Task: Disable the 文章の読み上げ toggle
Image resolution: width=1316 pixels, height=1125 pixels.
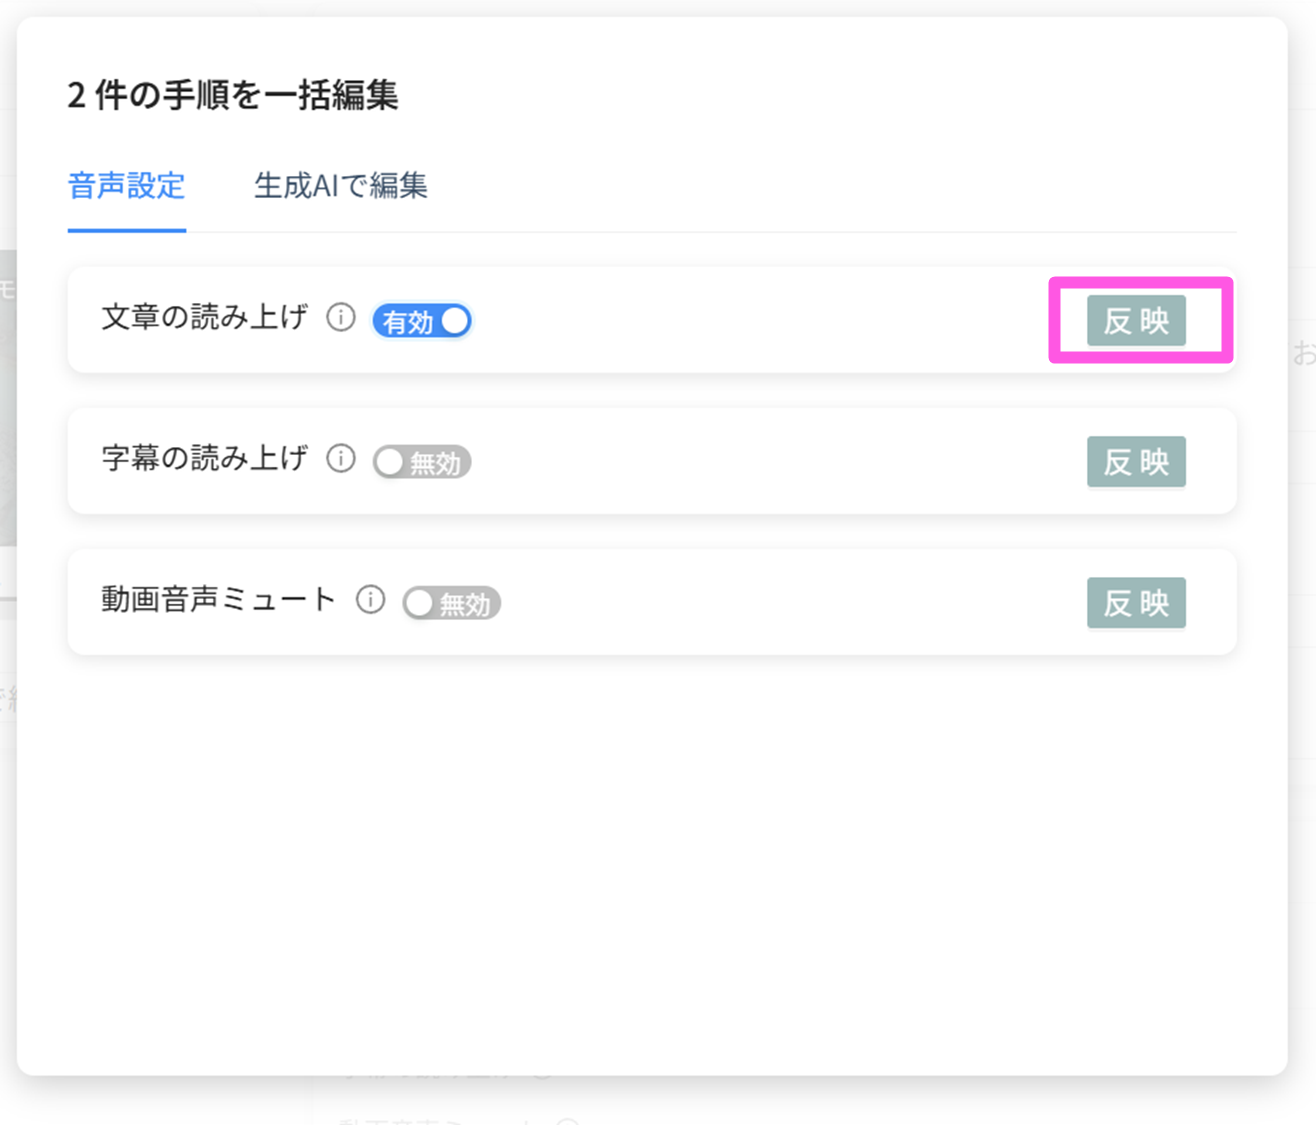Action: click(x=422, y=321)
